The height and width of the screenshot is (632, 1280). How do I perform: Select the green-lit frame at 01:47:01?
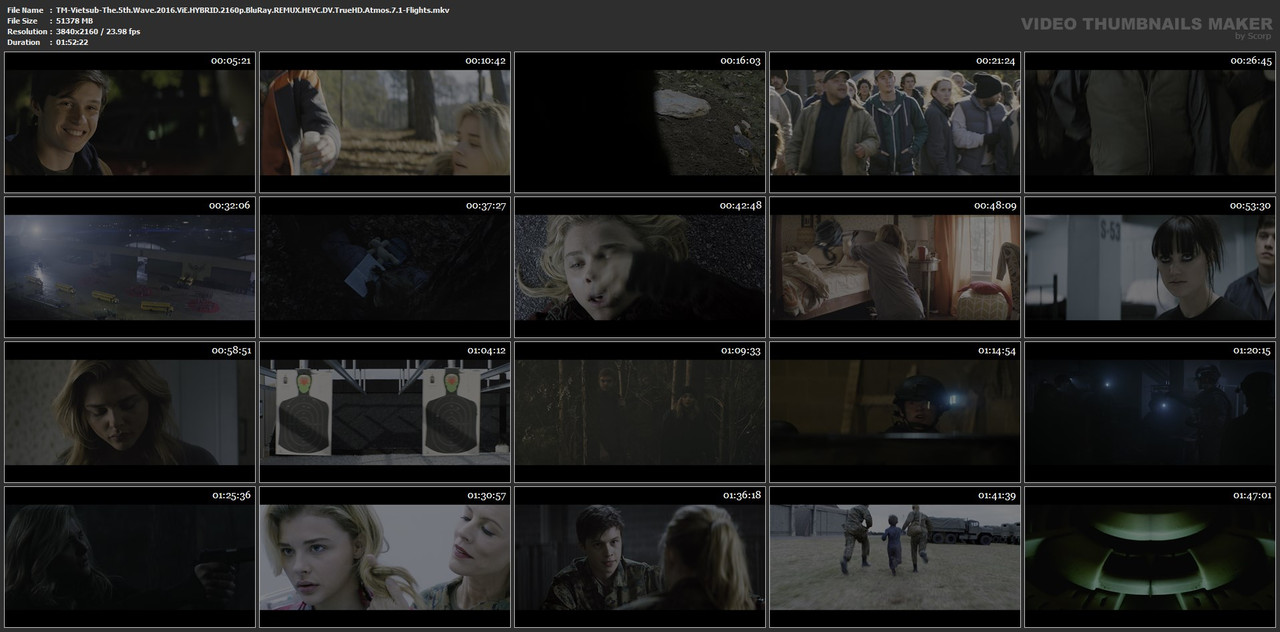(1150, 557)
